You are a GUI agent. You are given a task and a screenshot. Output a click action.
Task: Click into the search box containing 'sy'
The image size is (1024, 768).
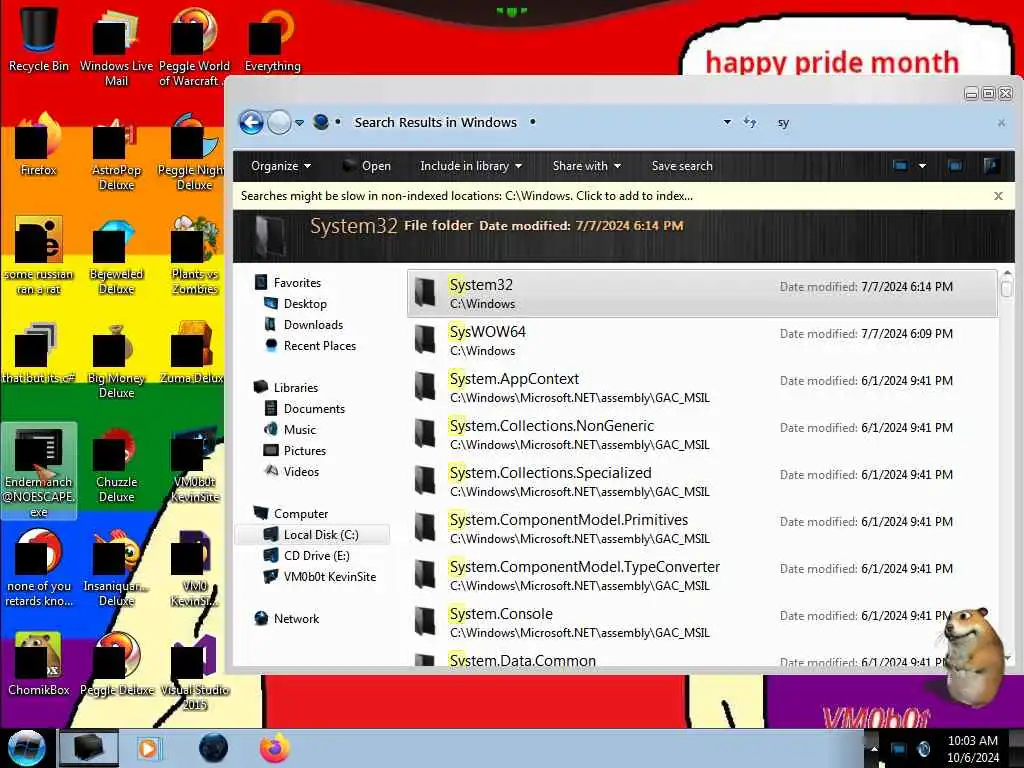click(882, 122)
